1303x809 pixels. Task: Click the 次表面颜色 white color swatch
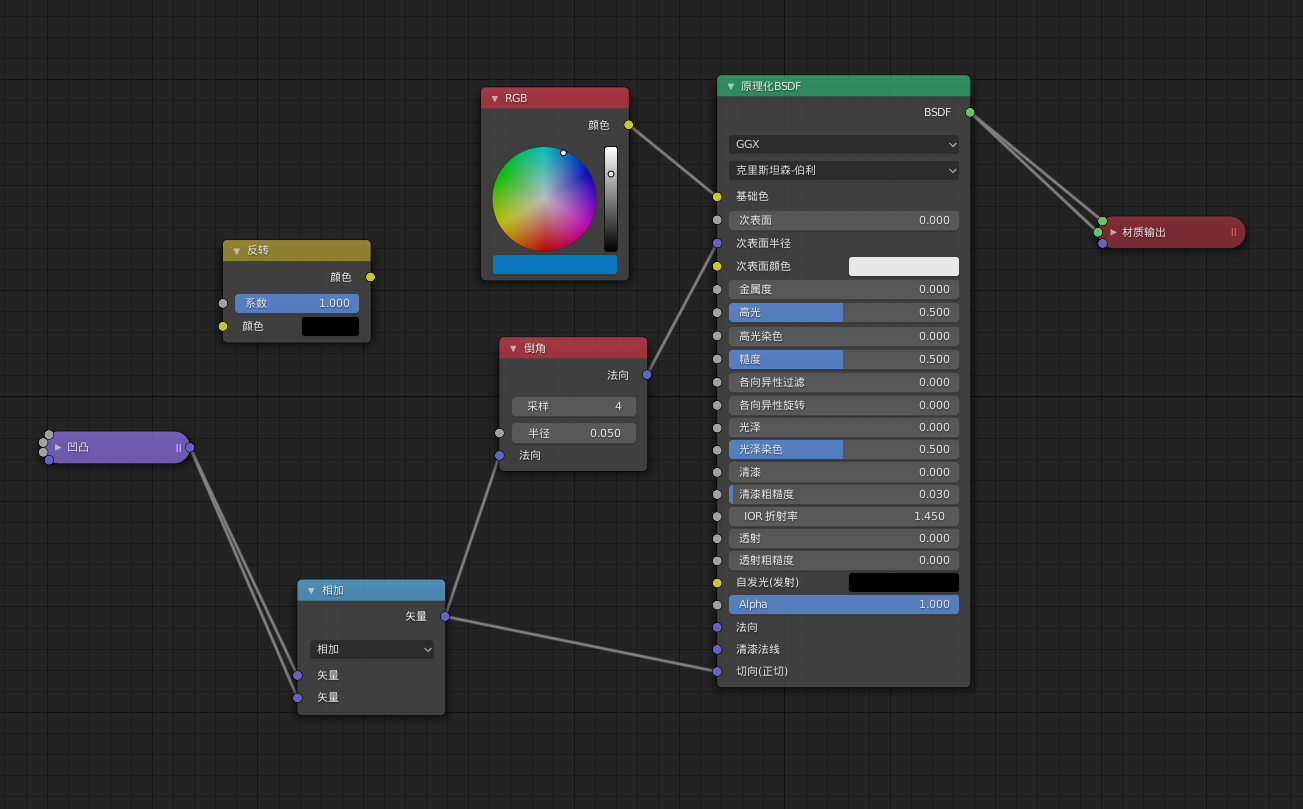coord(903,266)
